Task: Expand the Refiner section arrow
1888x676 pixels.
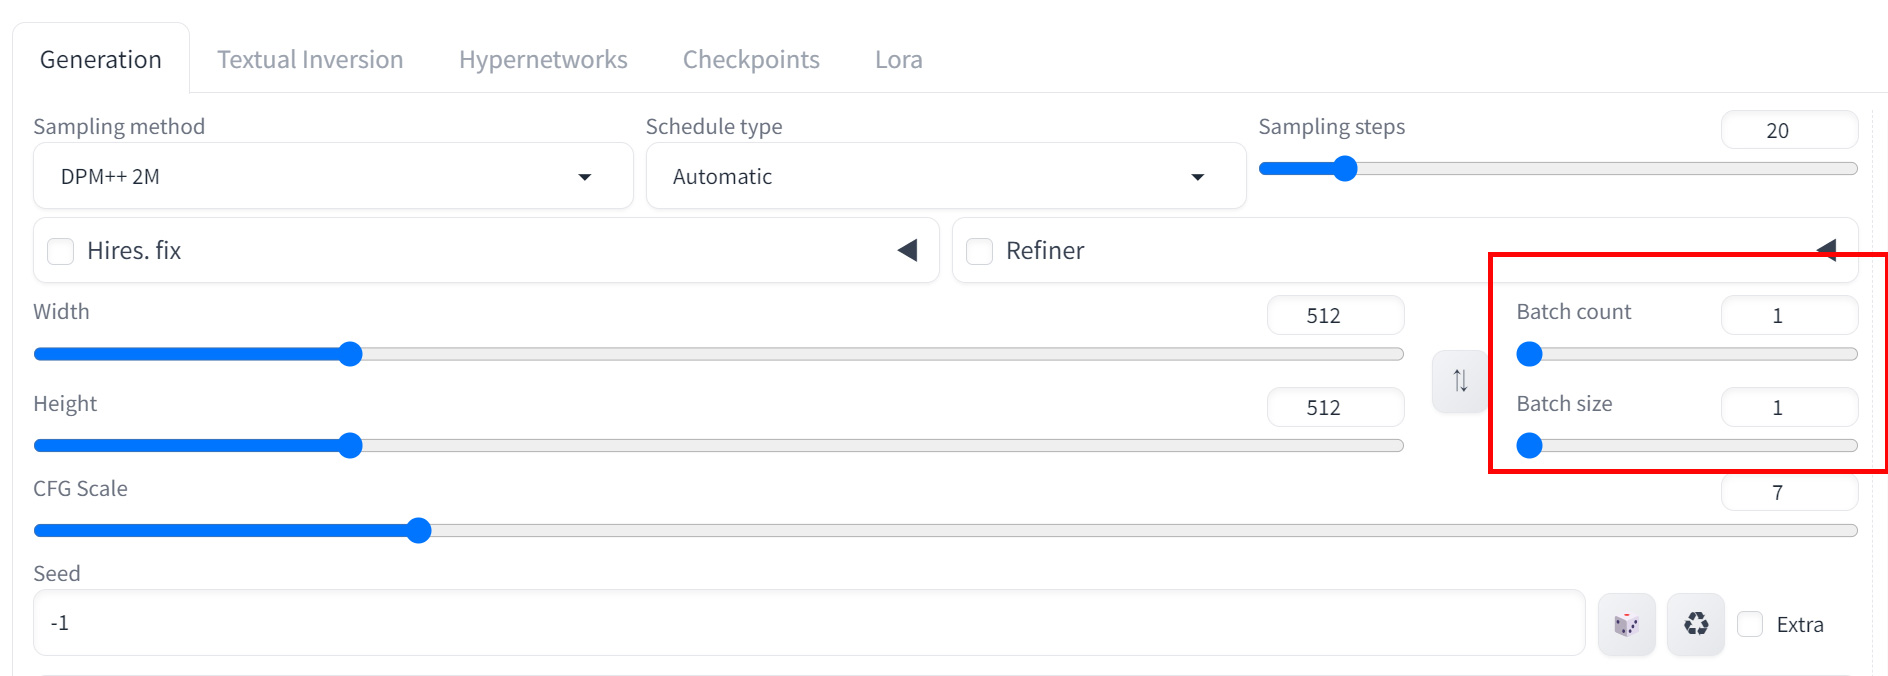Action: tap(1826, 249)
